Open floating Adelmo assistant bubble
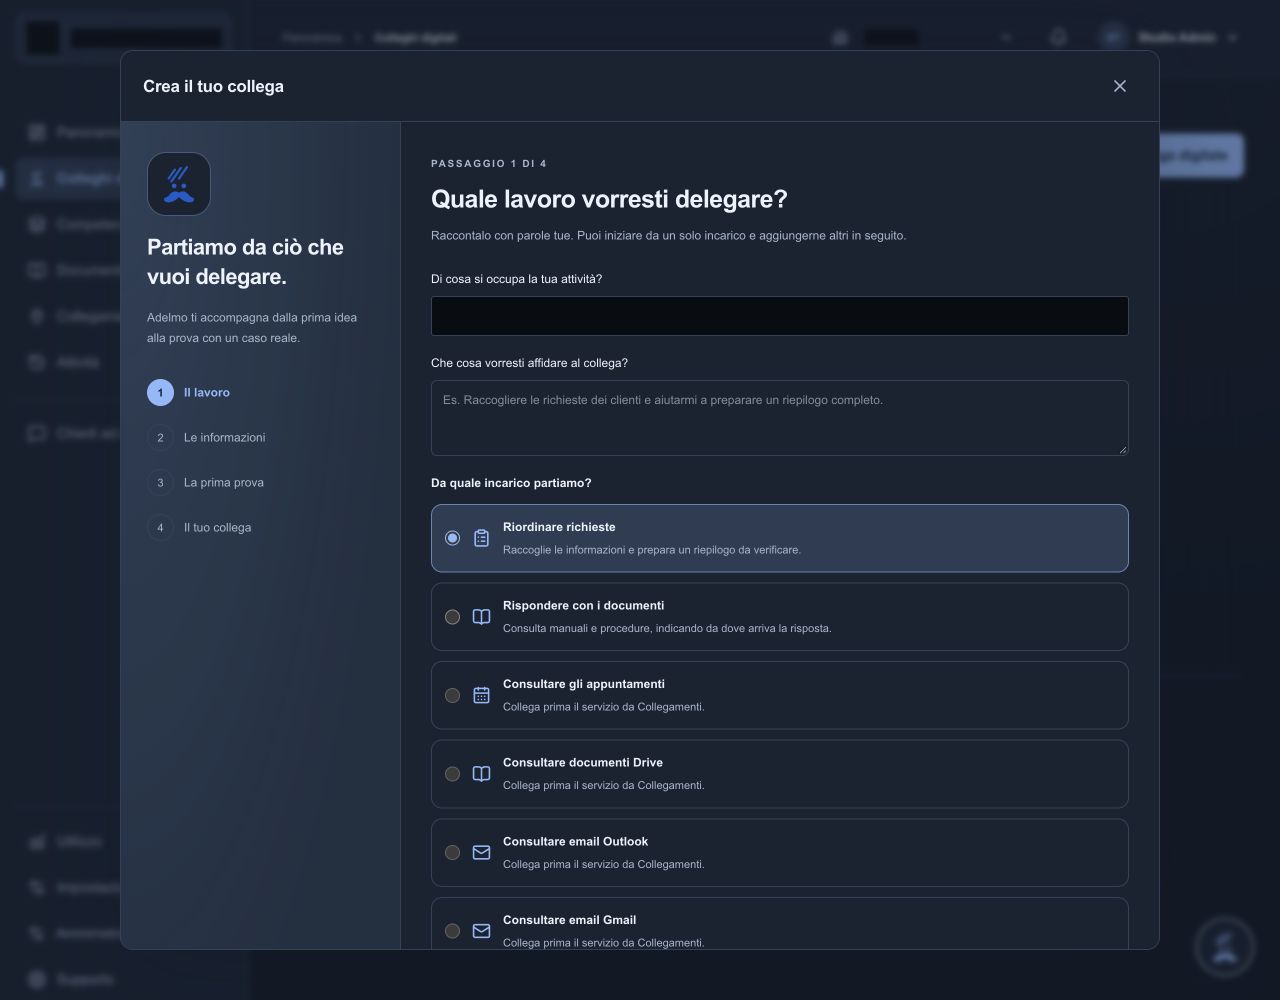 [1225, 947]
